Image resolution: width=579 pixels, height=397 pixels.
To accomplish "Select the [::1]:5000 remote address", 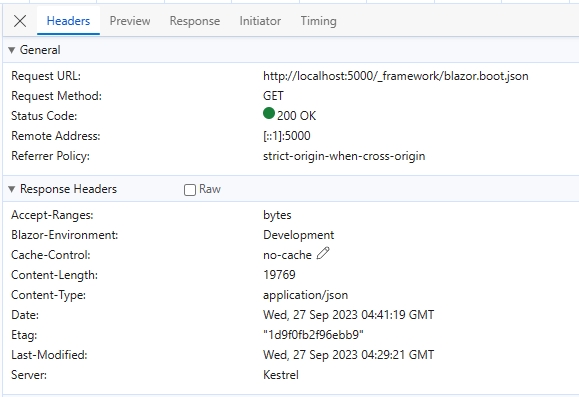I will pos(287,136).
